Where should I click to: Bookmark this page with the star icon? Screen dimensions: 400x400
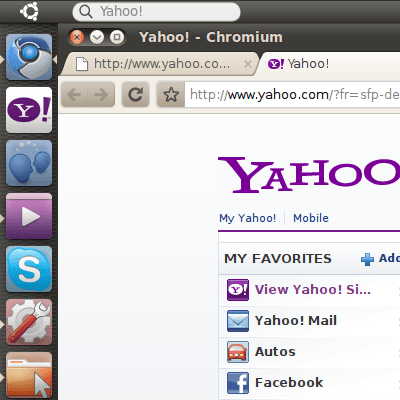(171, 95)
